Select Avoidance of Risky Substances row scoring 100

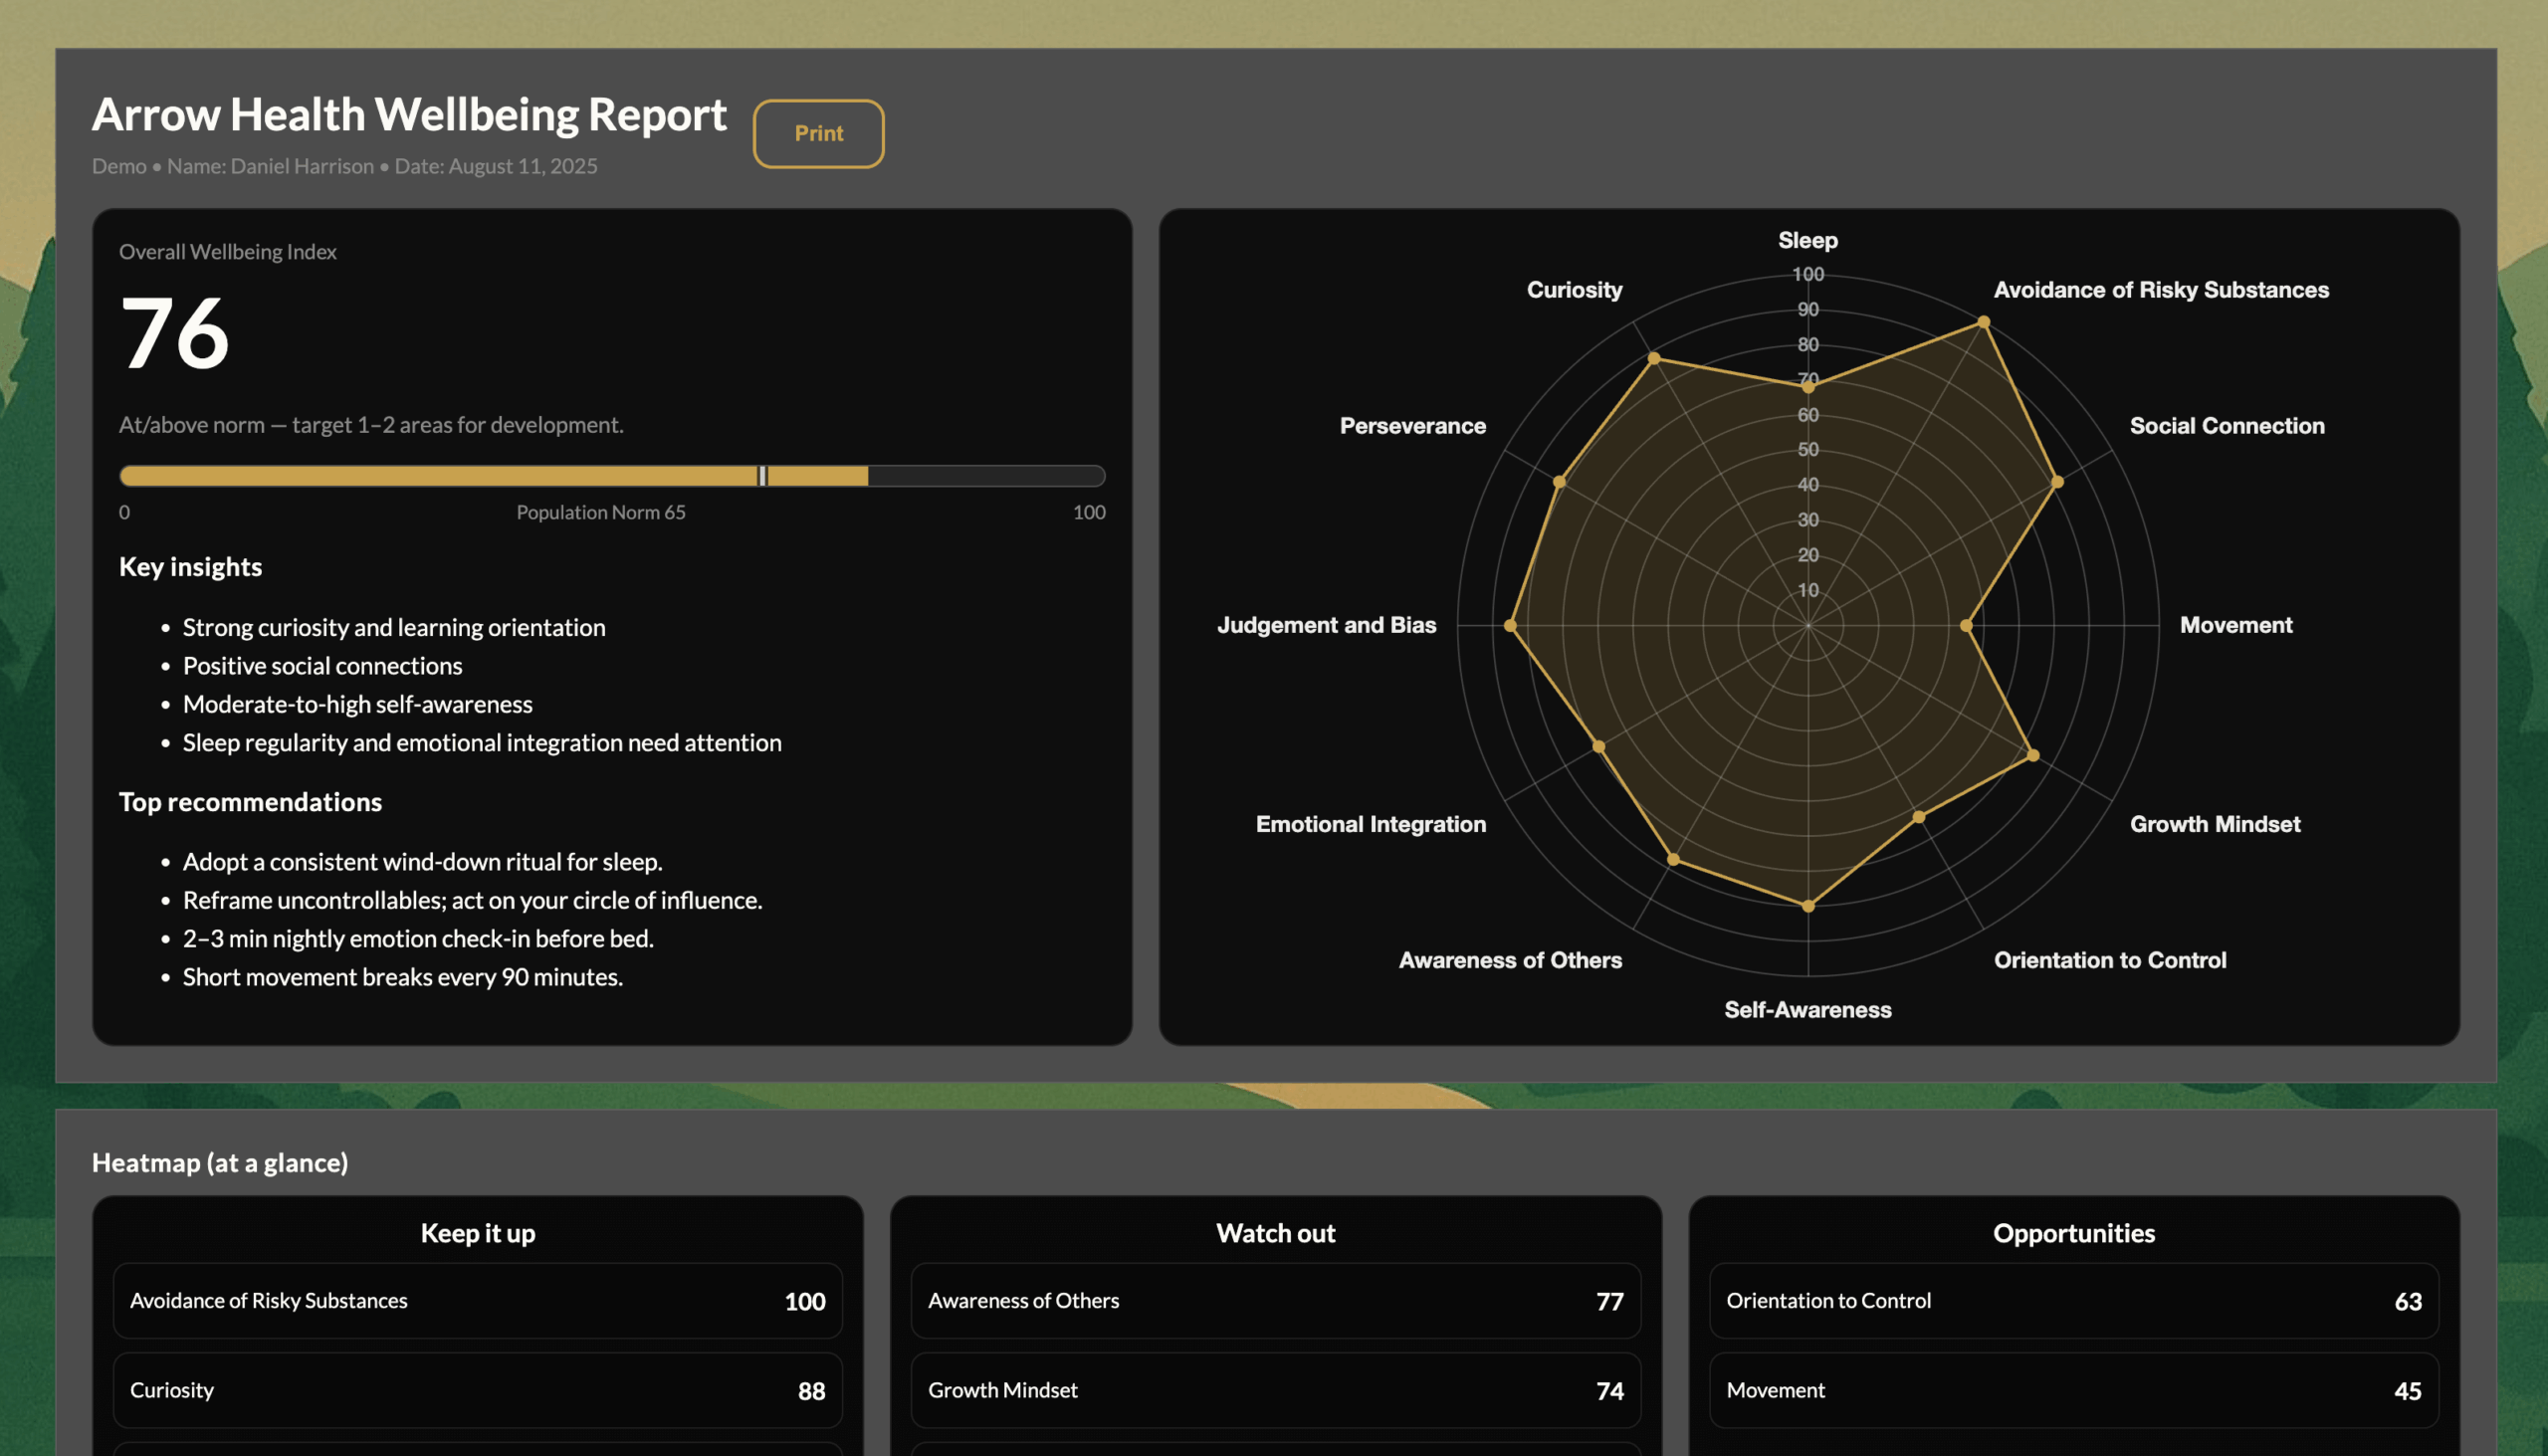pos(477,1301)
